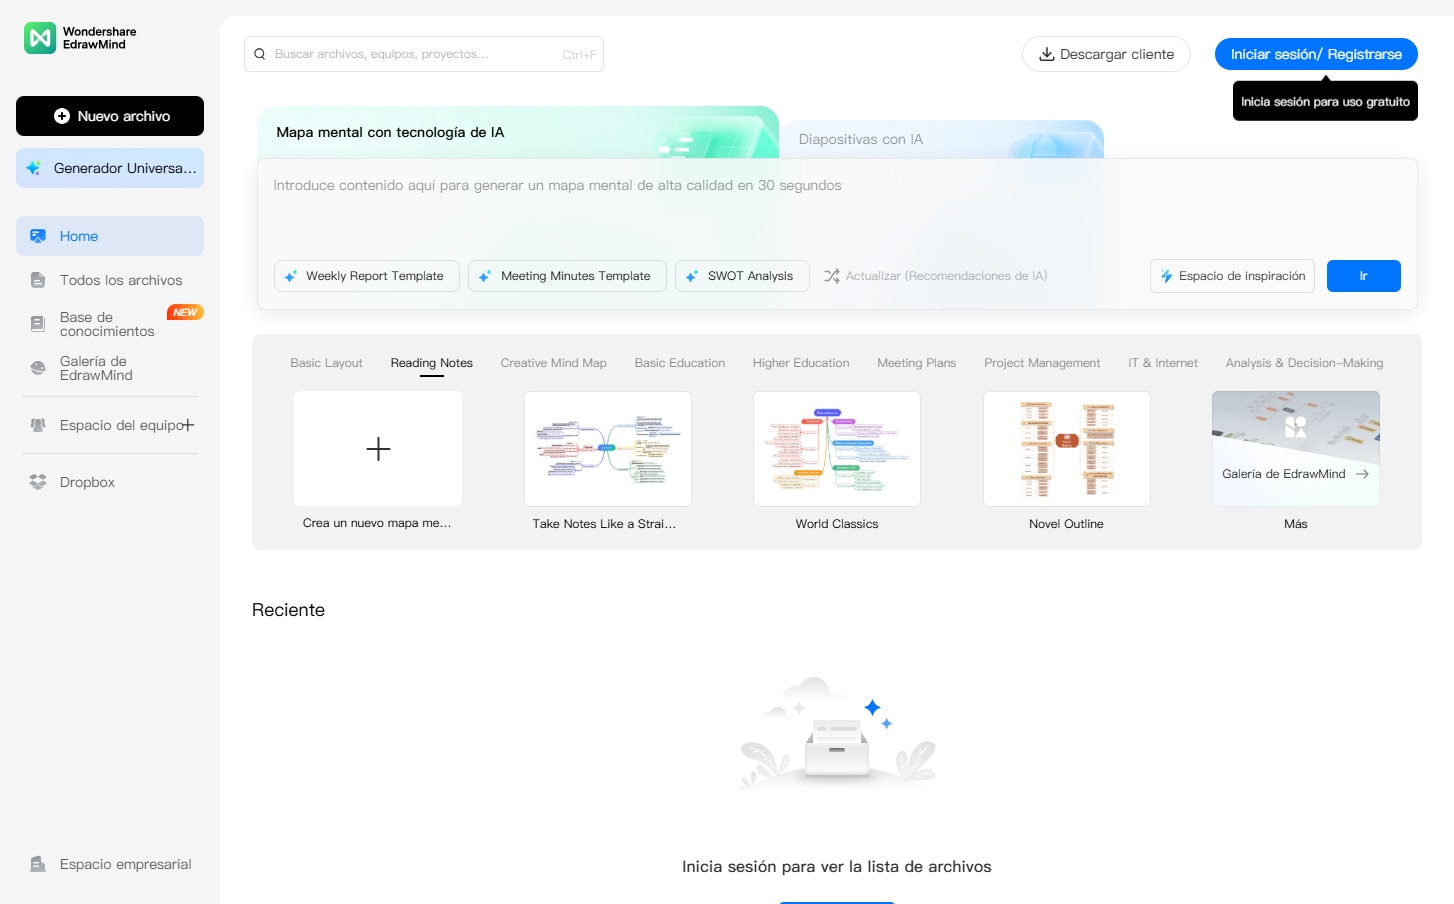Click the Nuevo archivo button
The image size is (1454, 904).
pyautogui.click(x=110, y=116)
